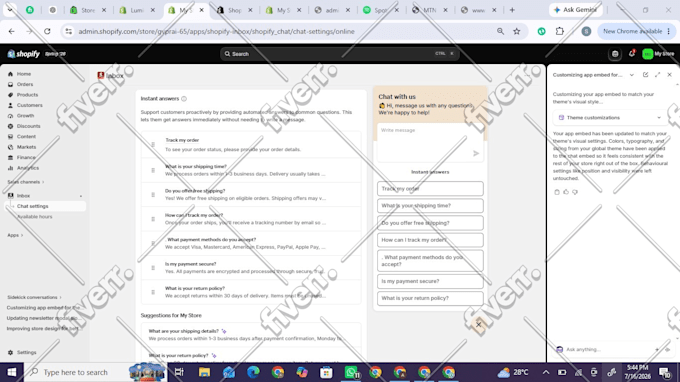
Task: Open Customizing app embed conversation link
Action: tap(43, 308)
